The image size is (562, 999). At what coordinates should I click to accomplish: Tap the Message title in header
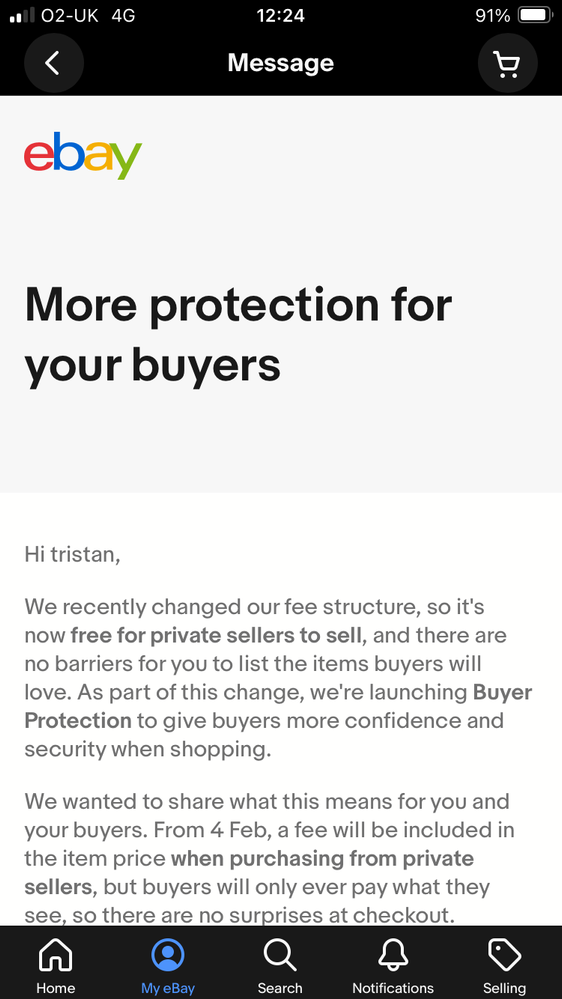coord(280,63)
